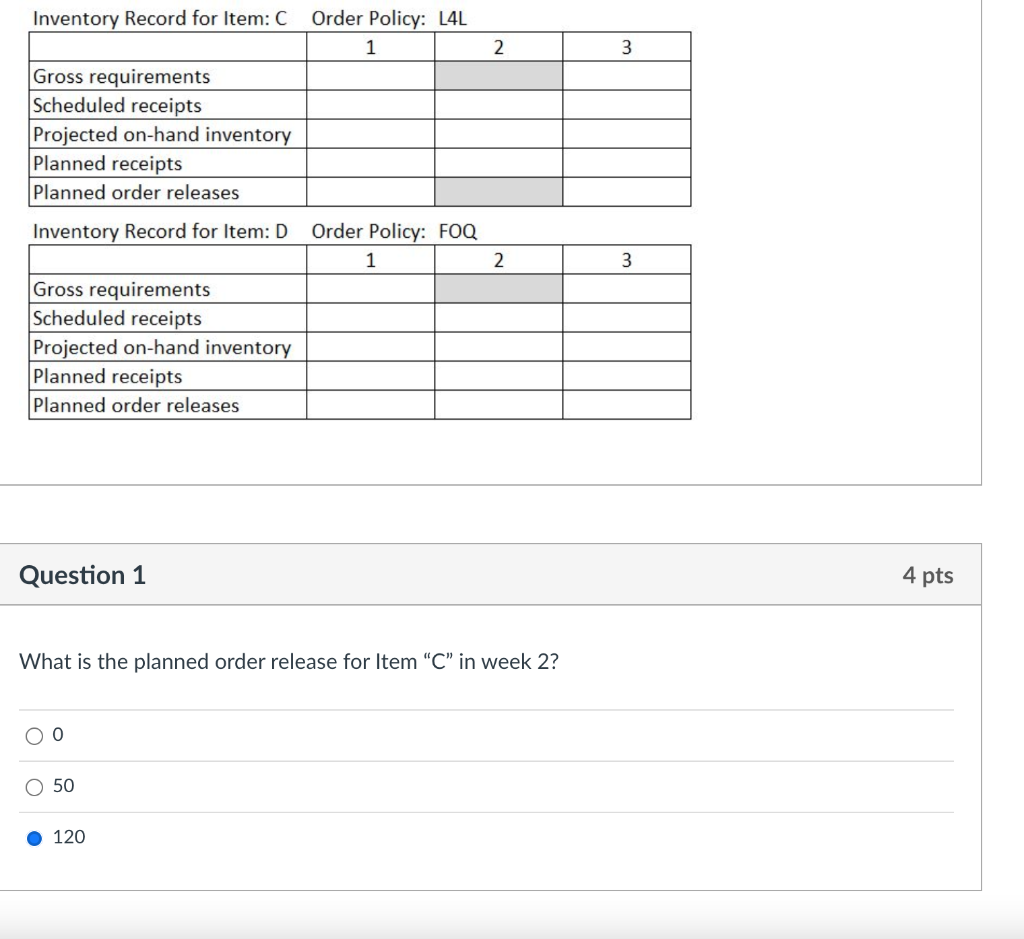This screenshot has width=1024, height=939.
Task: Select the radio button for answer 50
Action: coord(34,786)
